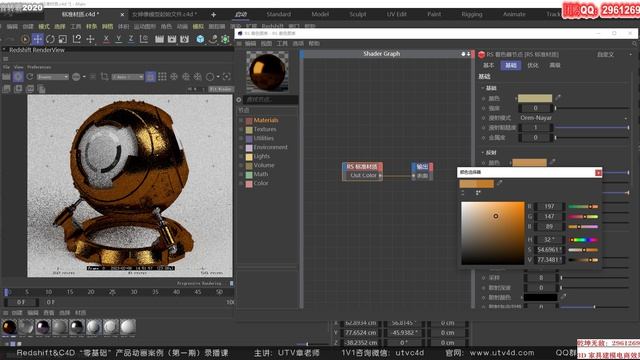Collapse the reflection section expander
This screenshot has height=360, width=640.
(482, 153)
